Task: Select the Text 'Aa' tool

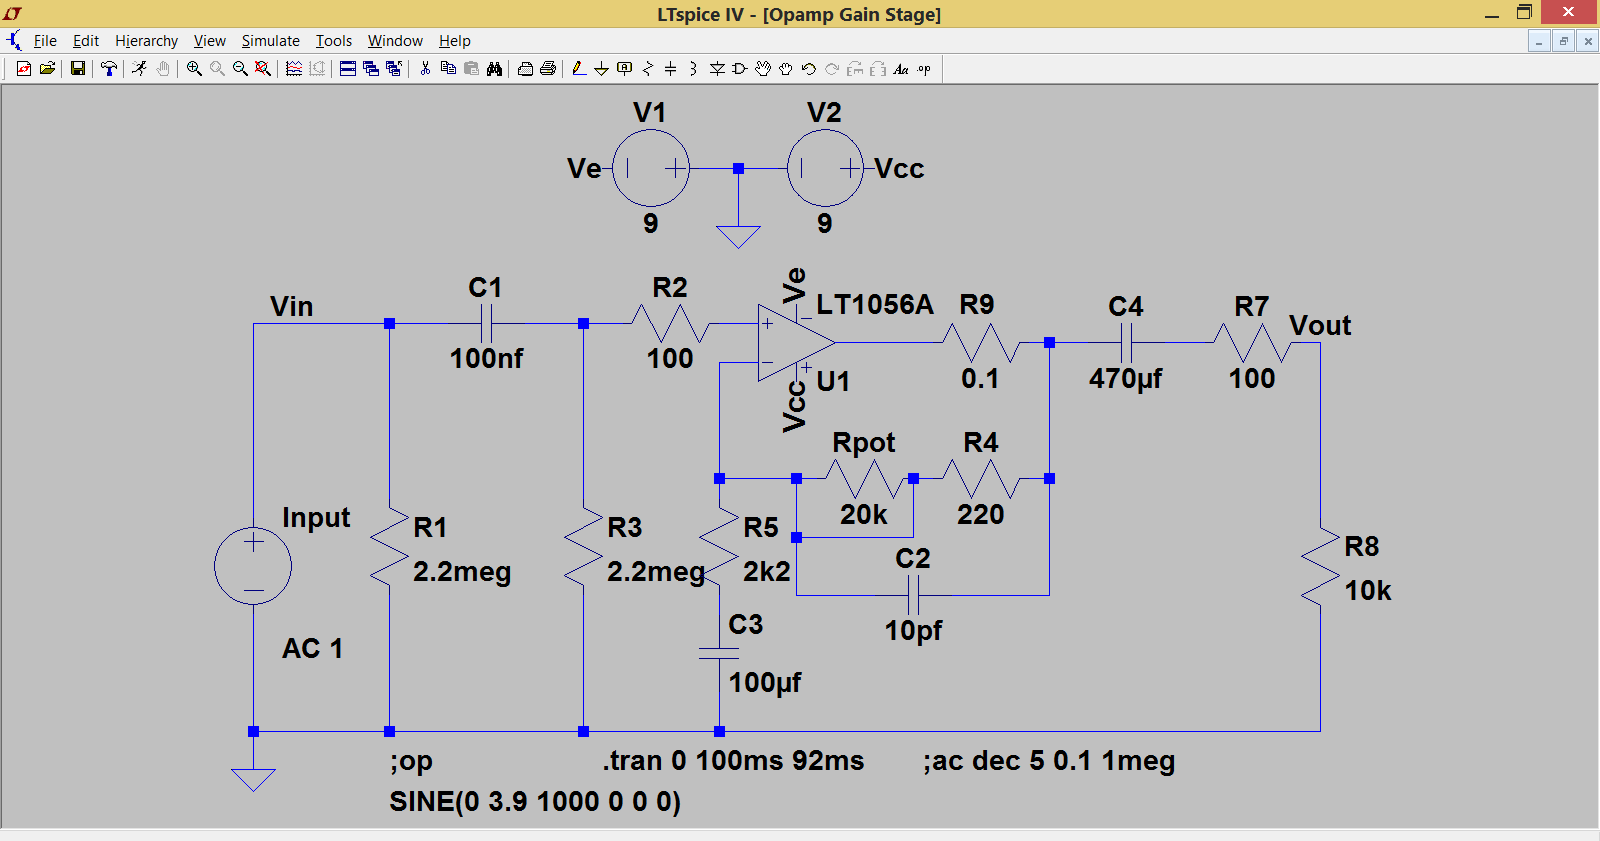Action: pos(901,69)
